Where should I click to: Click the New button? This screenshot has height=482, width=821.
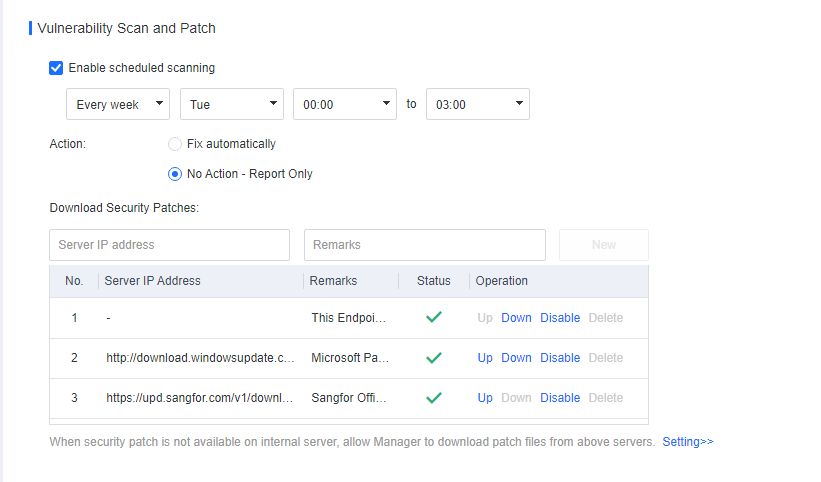(604, 245)
